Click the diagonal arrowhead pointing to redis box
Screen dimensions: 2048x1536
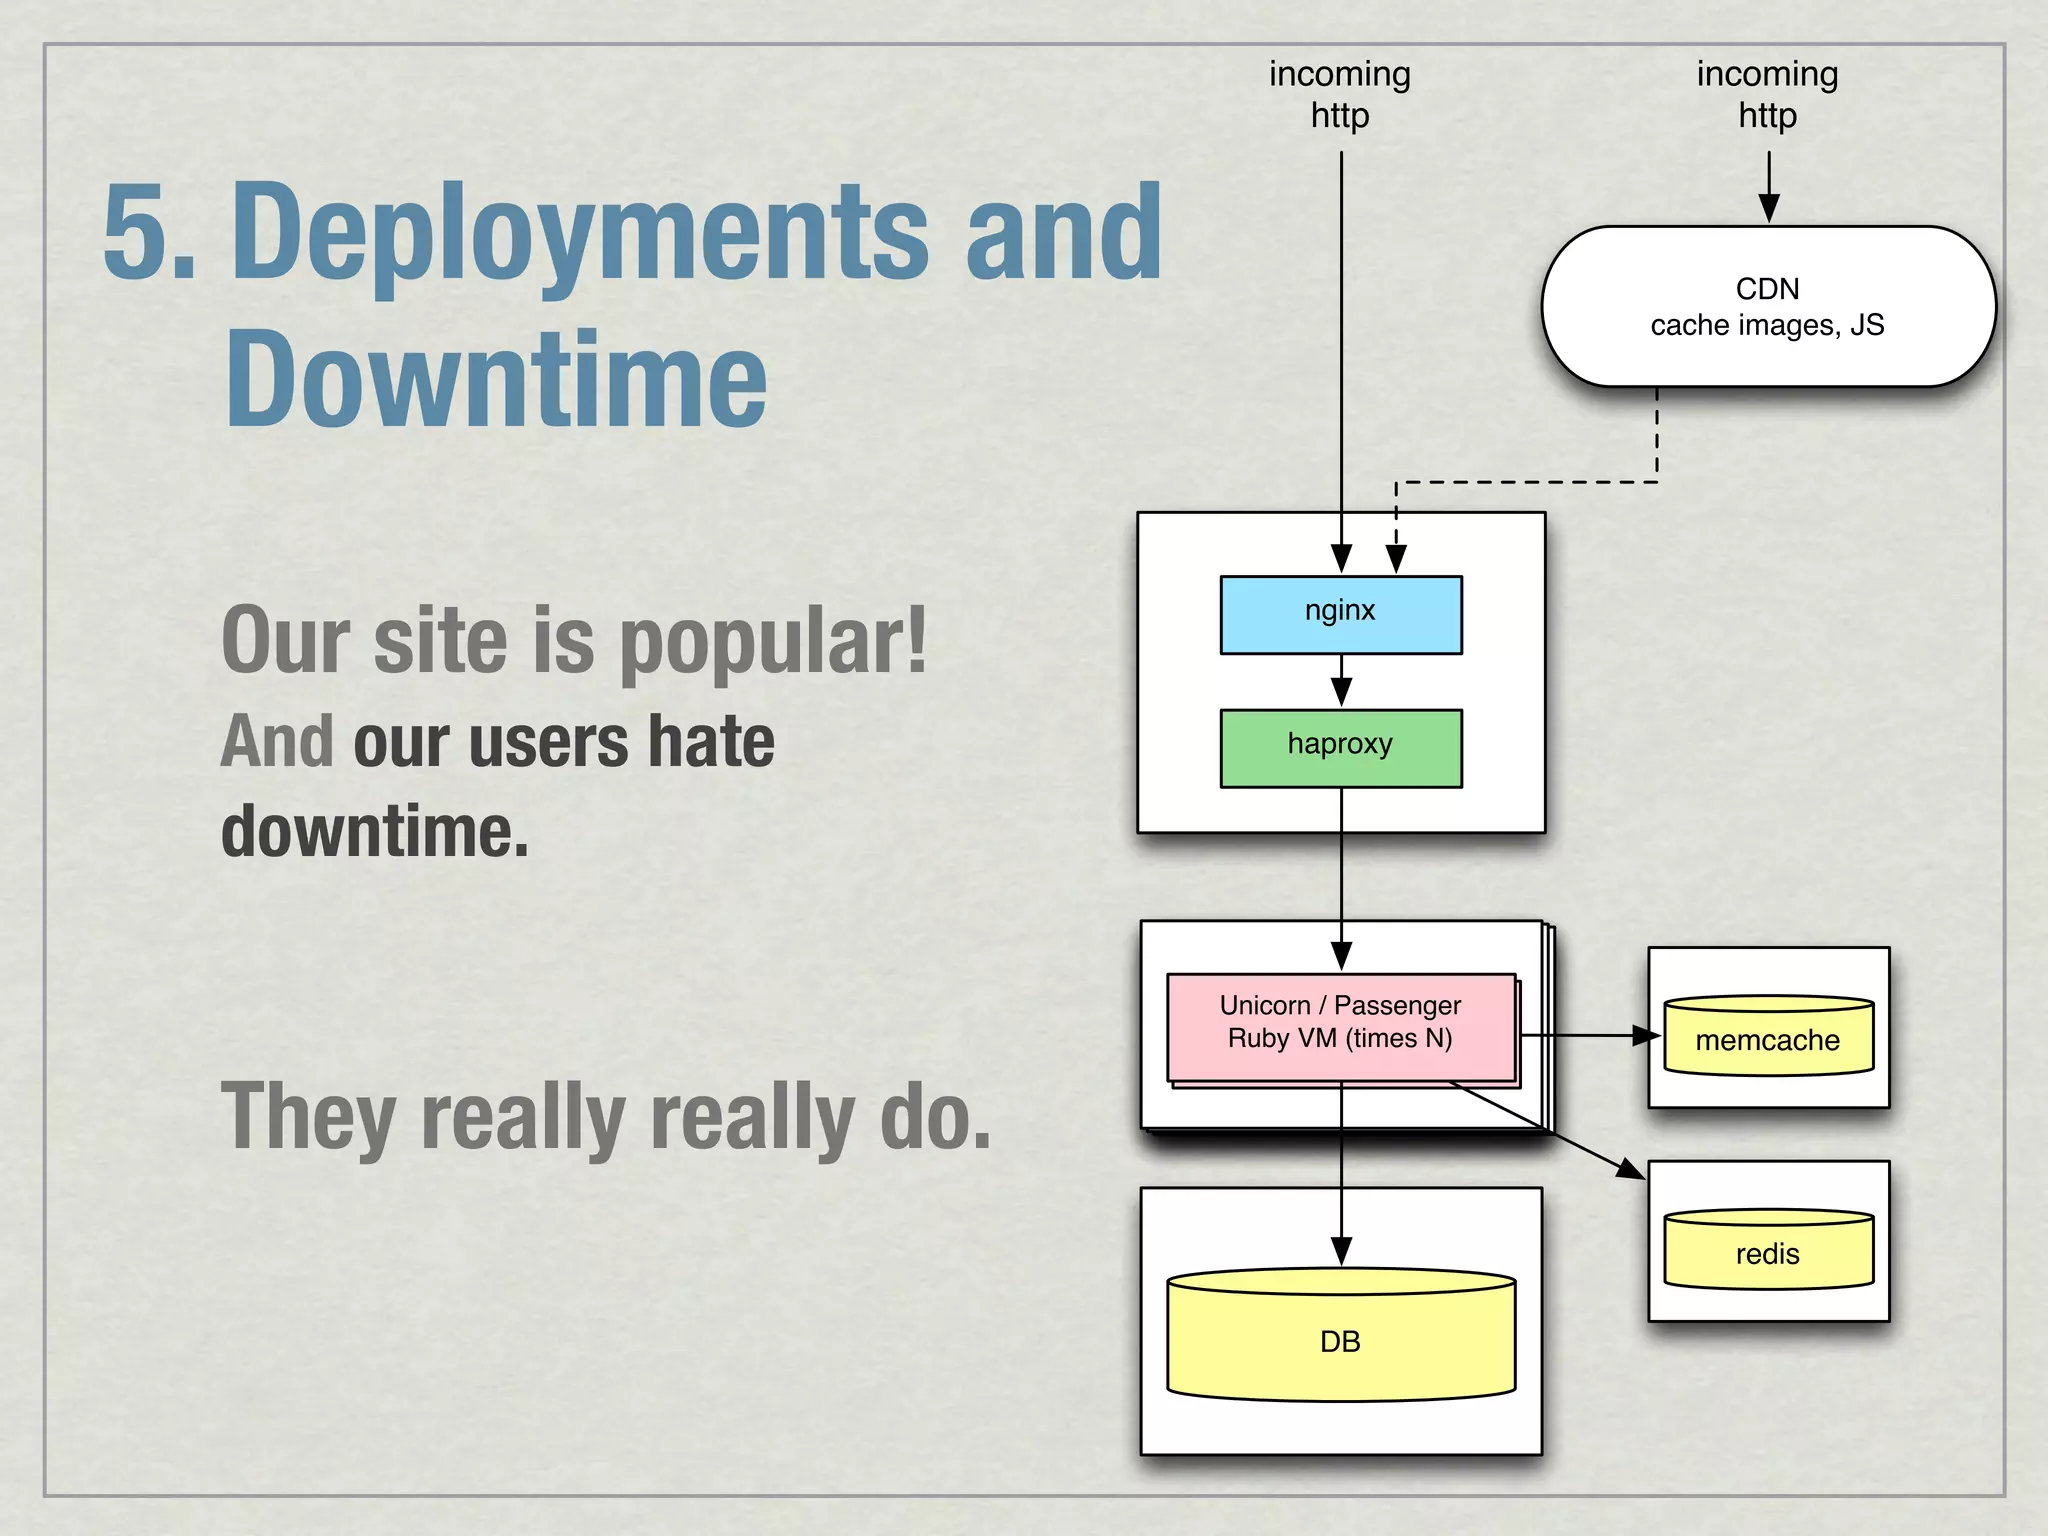pyautogui.click(x=1630, y=1168)
